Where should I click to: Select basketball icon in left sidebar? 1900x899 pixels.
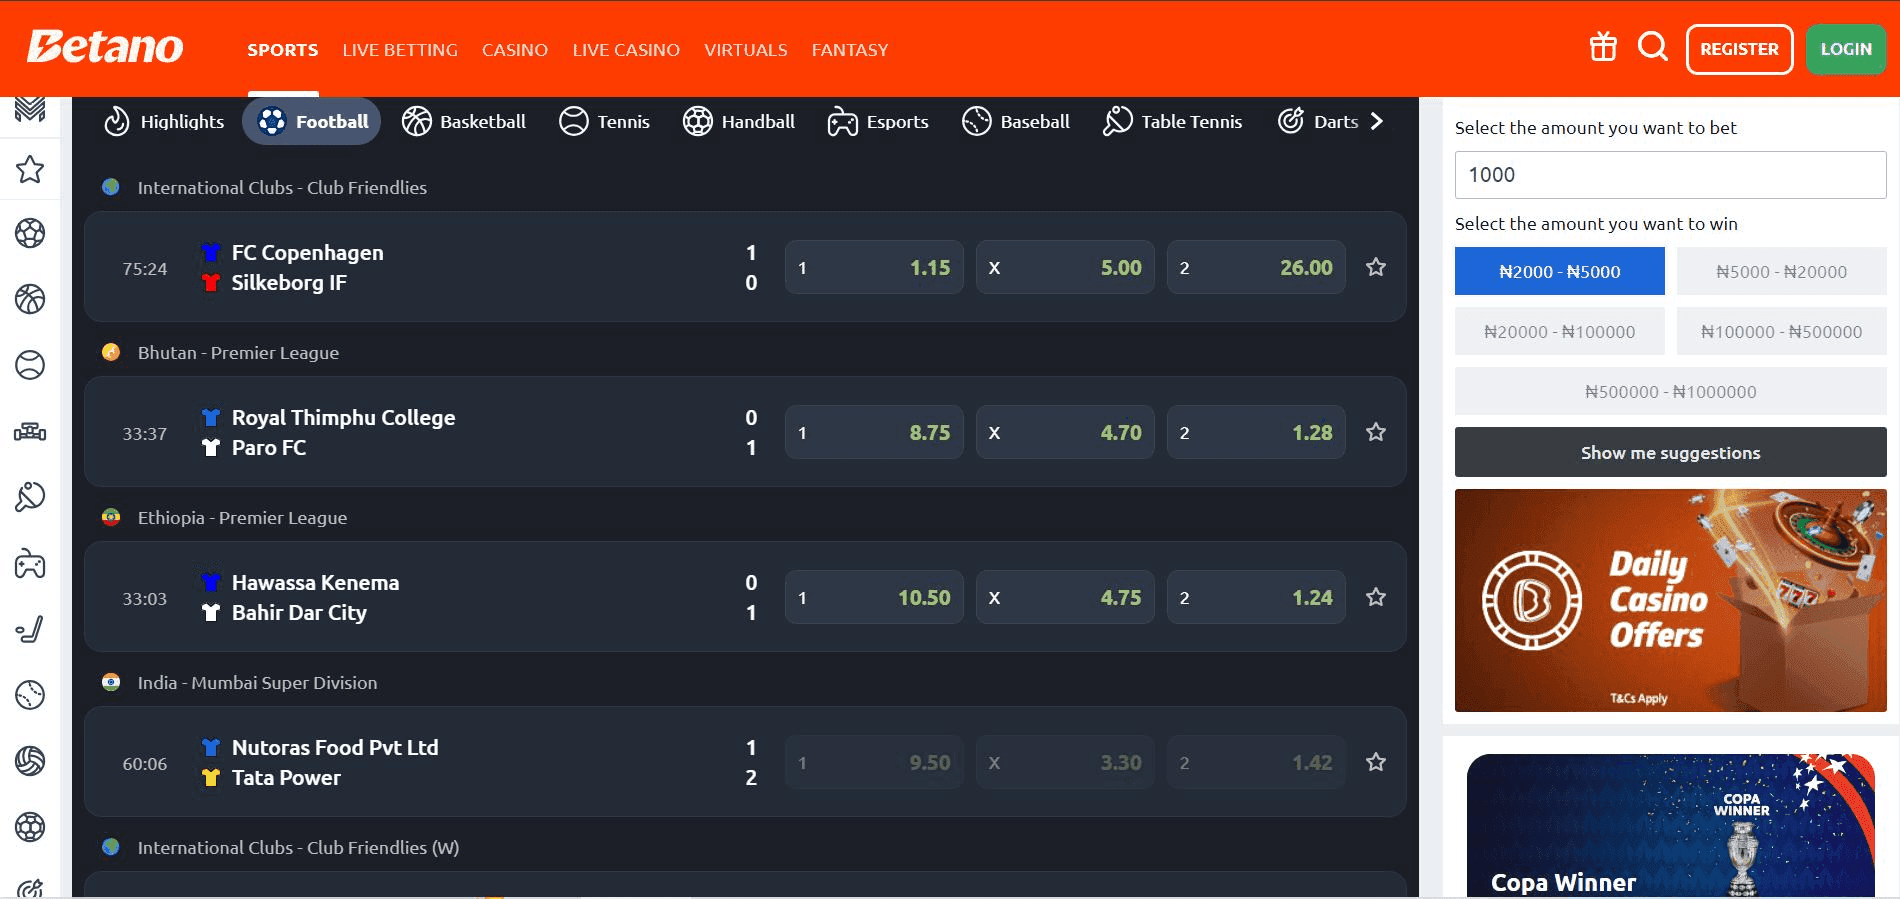click(30, 299)
